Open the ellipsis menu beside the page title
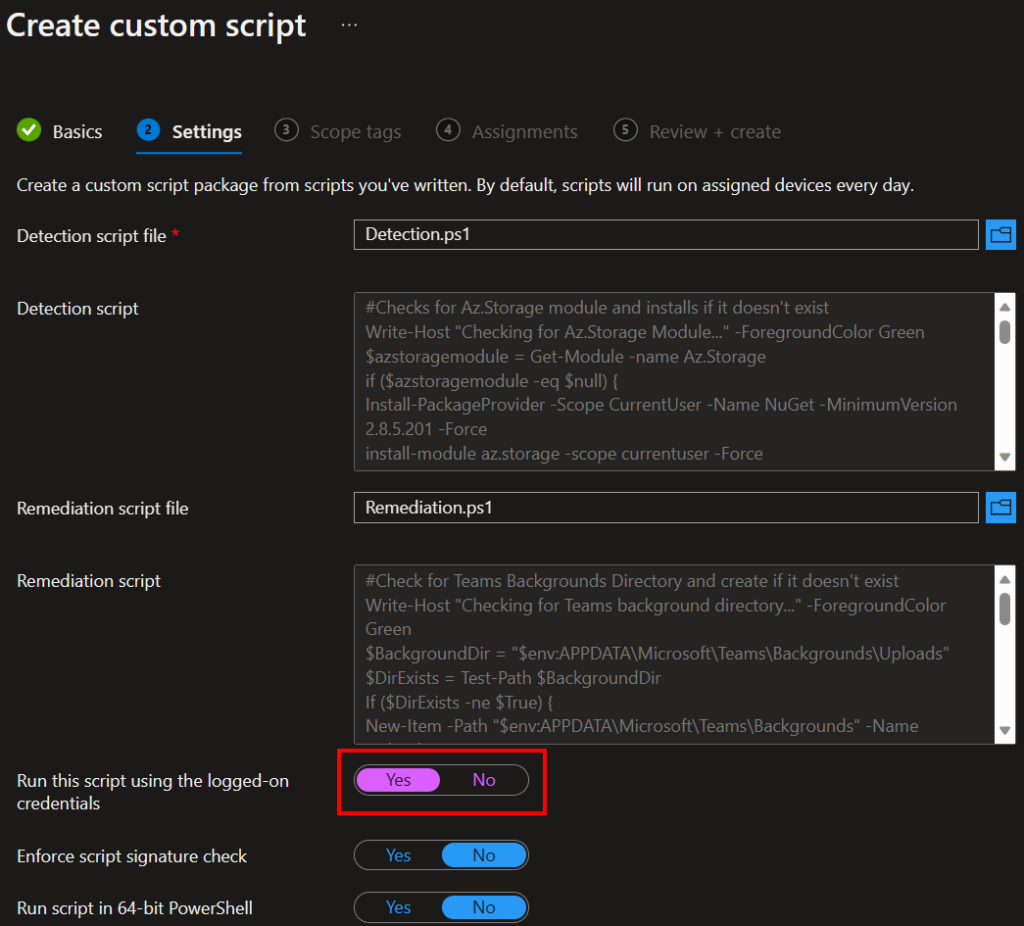Screen dimensions: 1024x926 tap(349, 26)
